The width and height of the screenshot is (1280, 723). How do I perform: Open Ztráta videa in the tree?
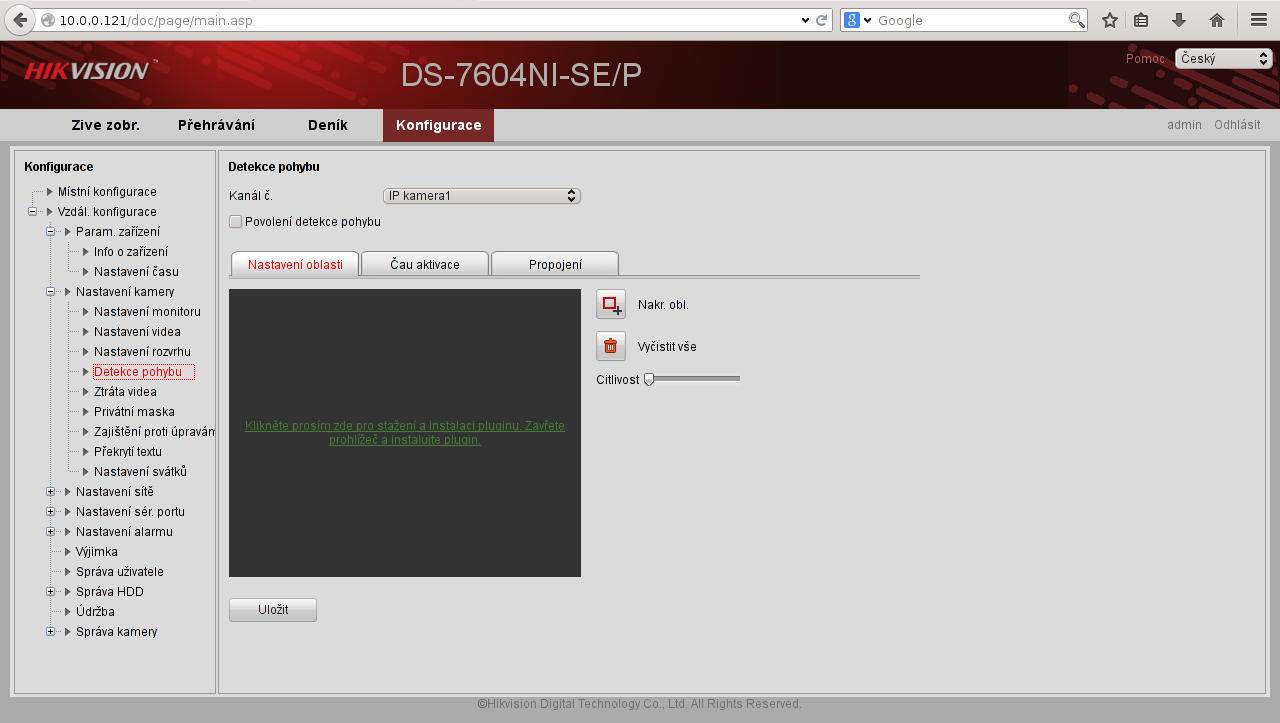[125, 392]
